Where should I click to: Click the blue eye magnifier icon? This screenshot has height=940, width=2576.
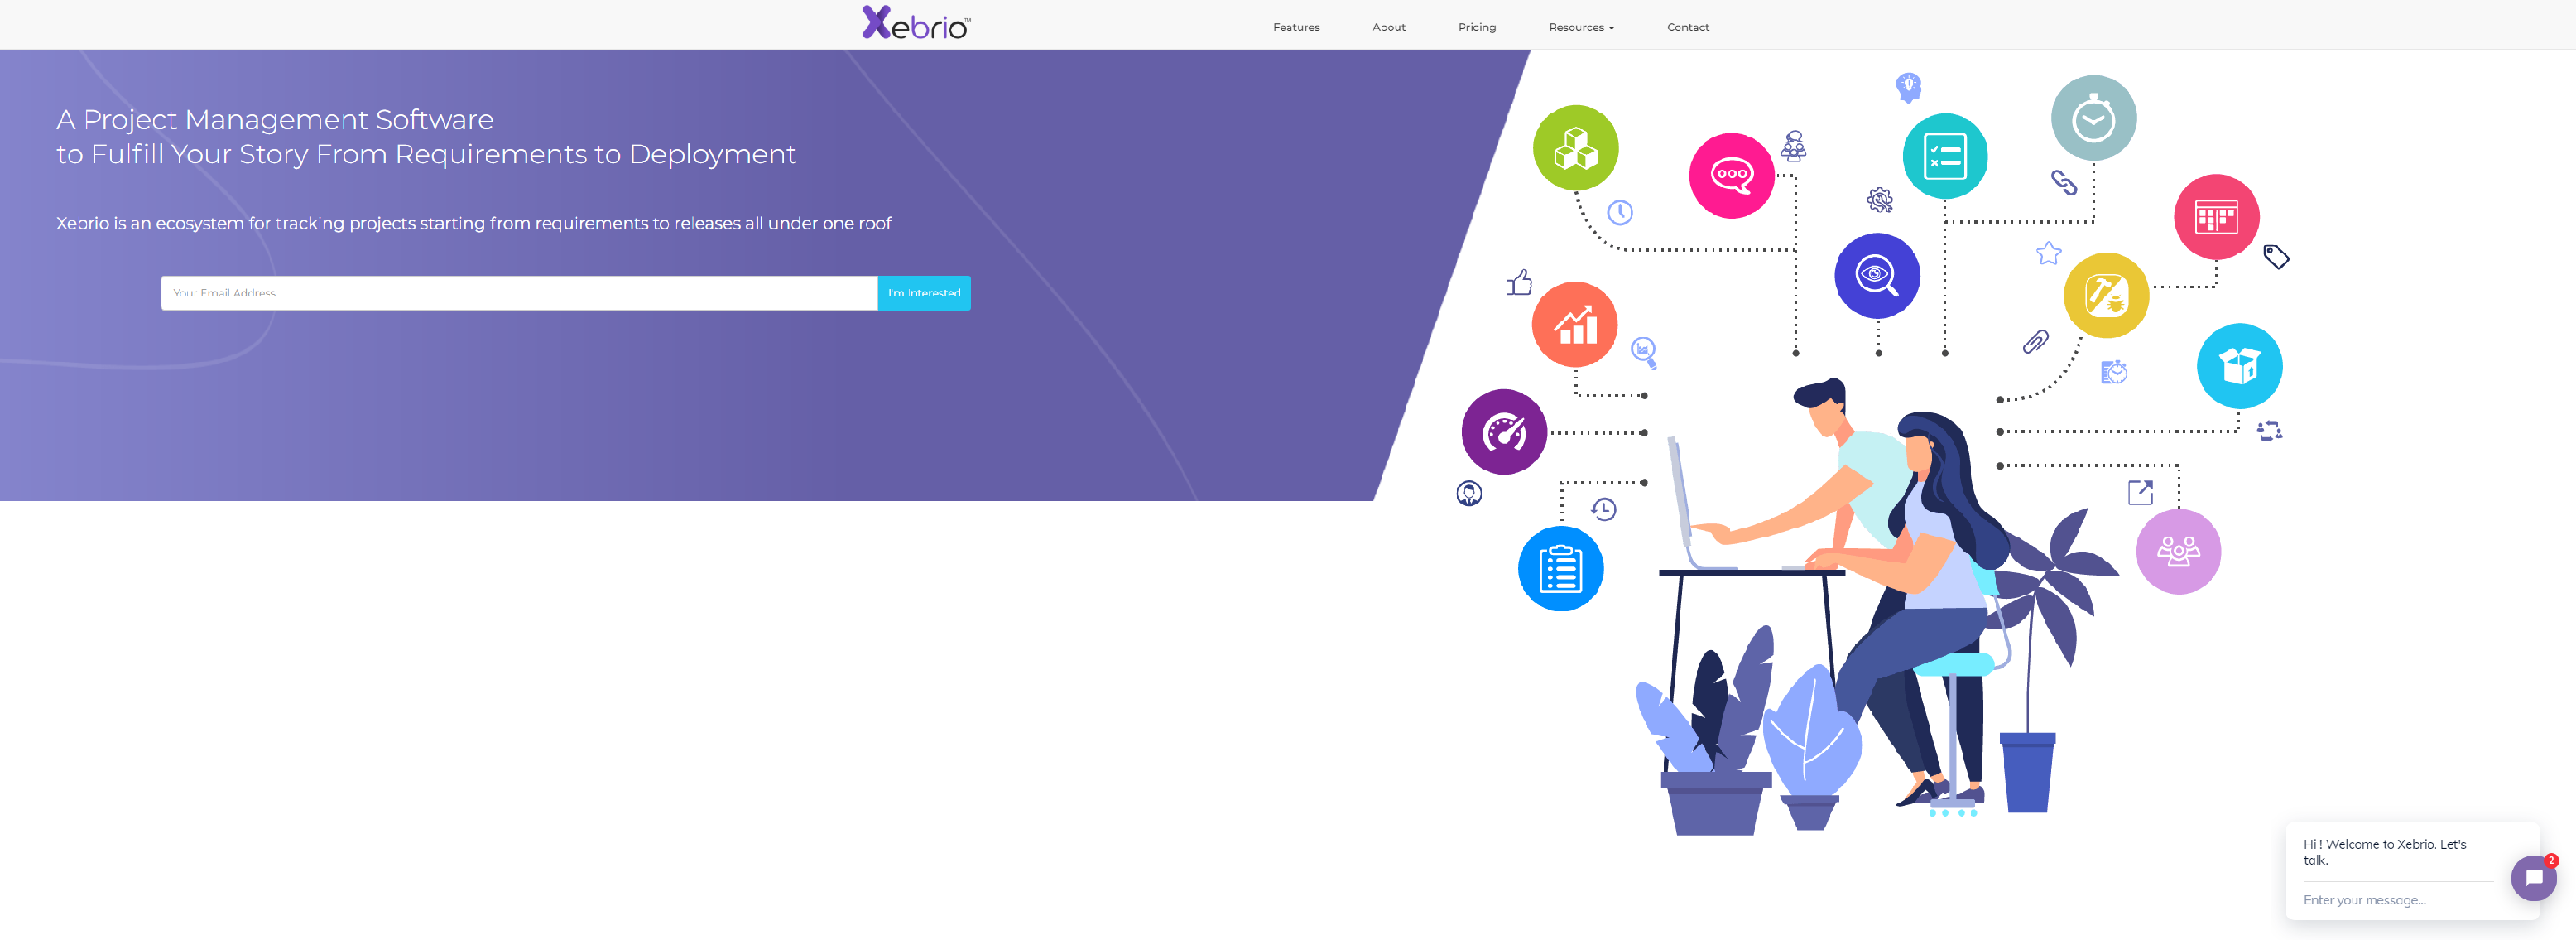click(x=1877, y=275)
